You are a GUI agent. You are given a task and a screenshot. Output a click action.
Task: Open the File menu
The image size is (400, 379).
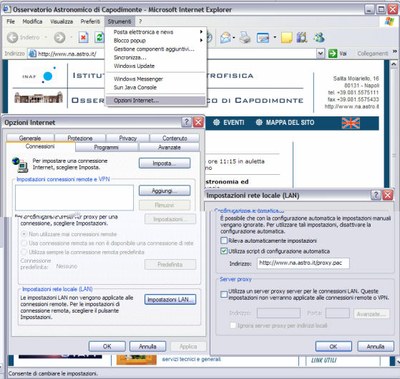(x=11, y=21)
